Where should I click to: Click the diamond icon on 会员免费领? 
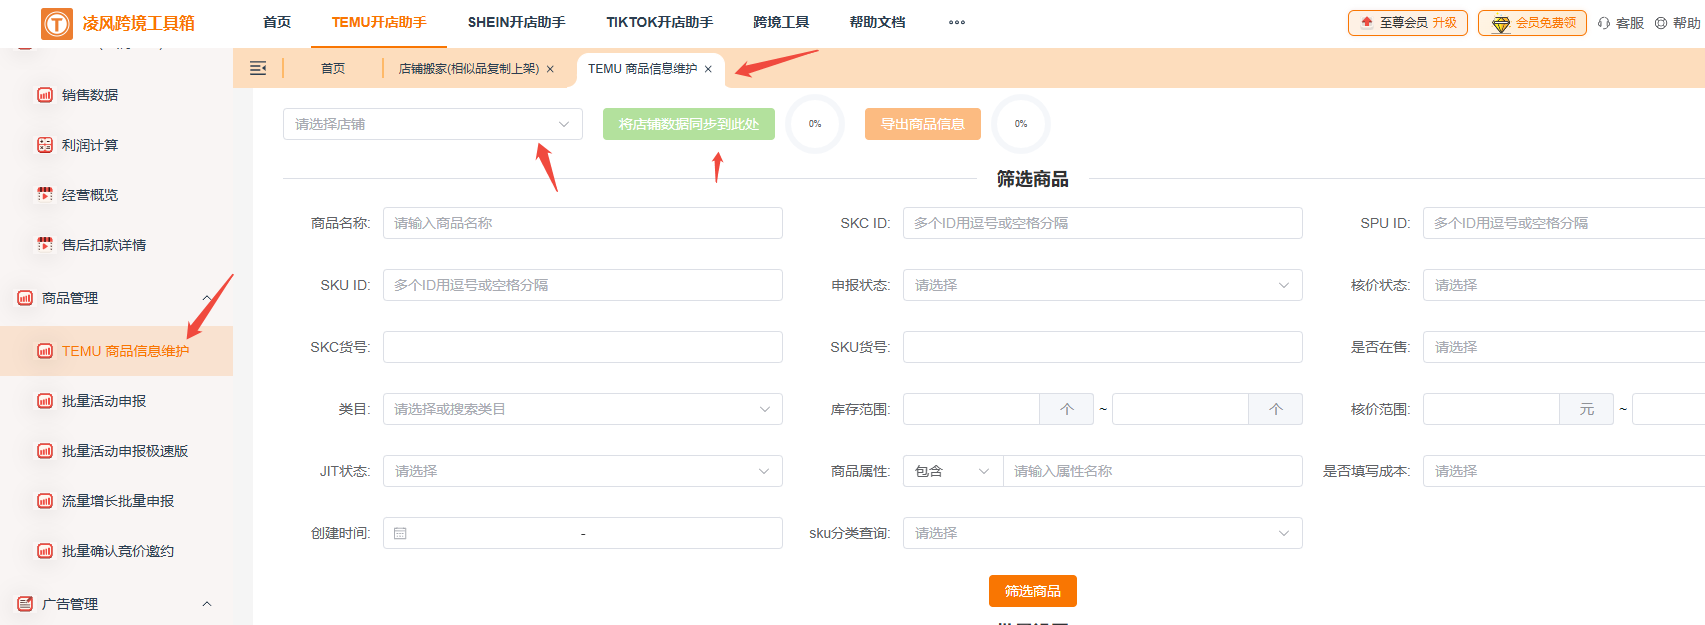coord(1500,23)
